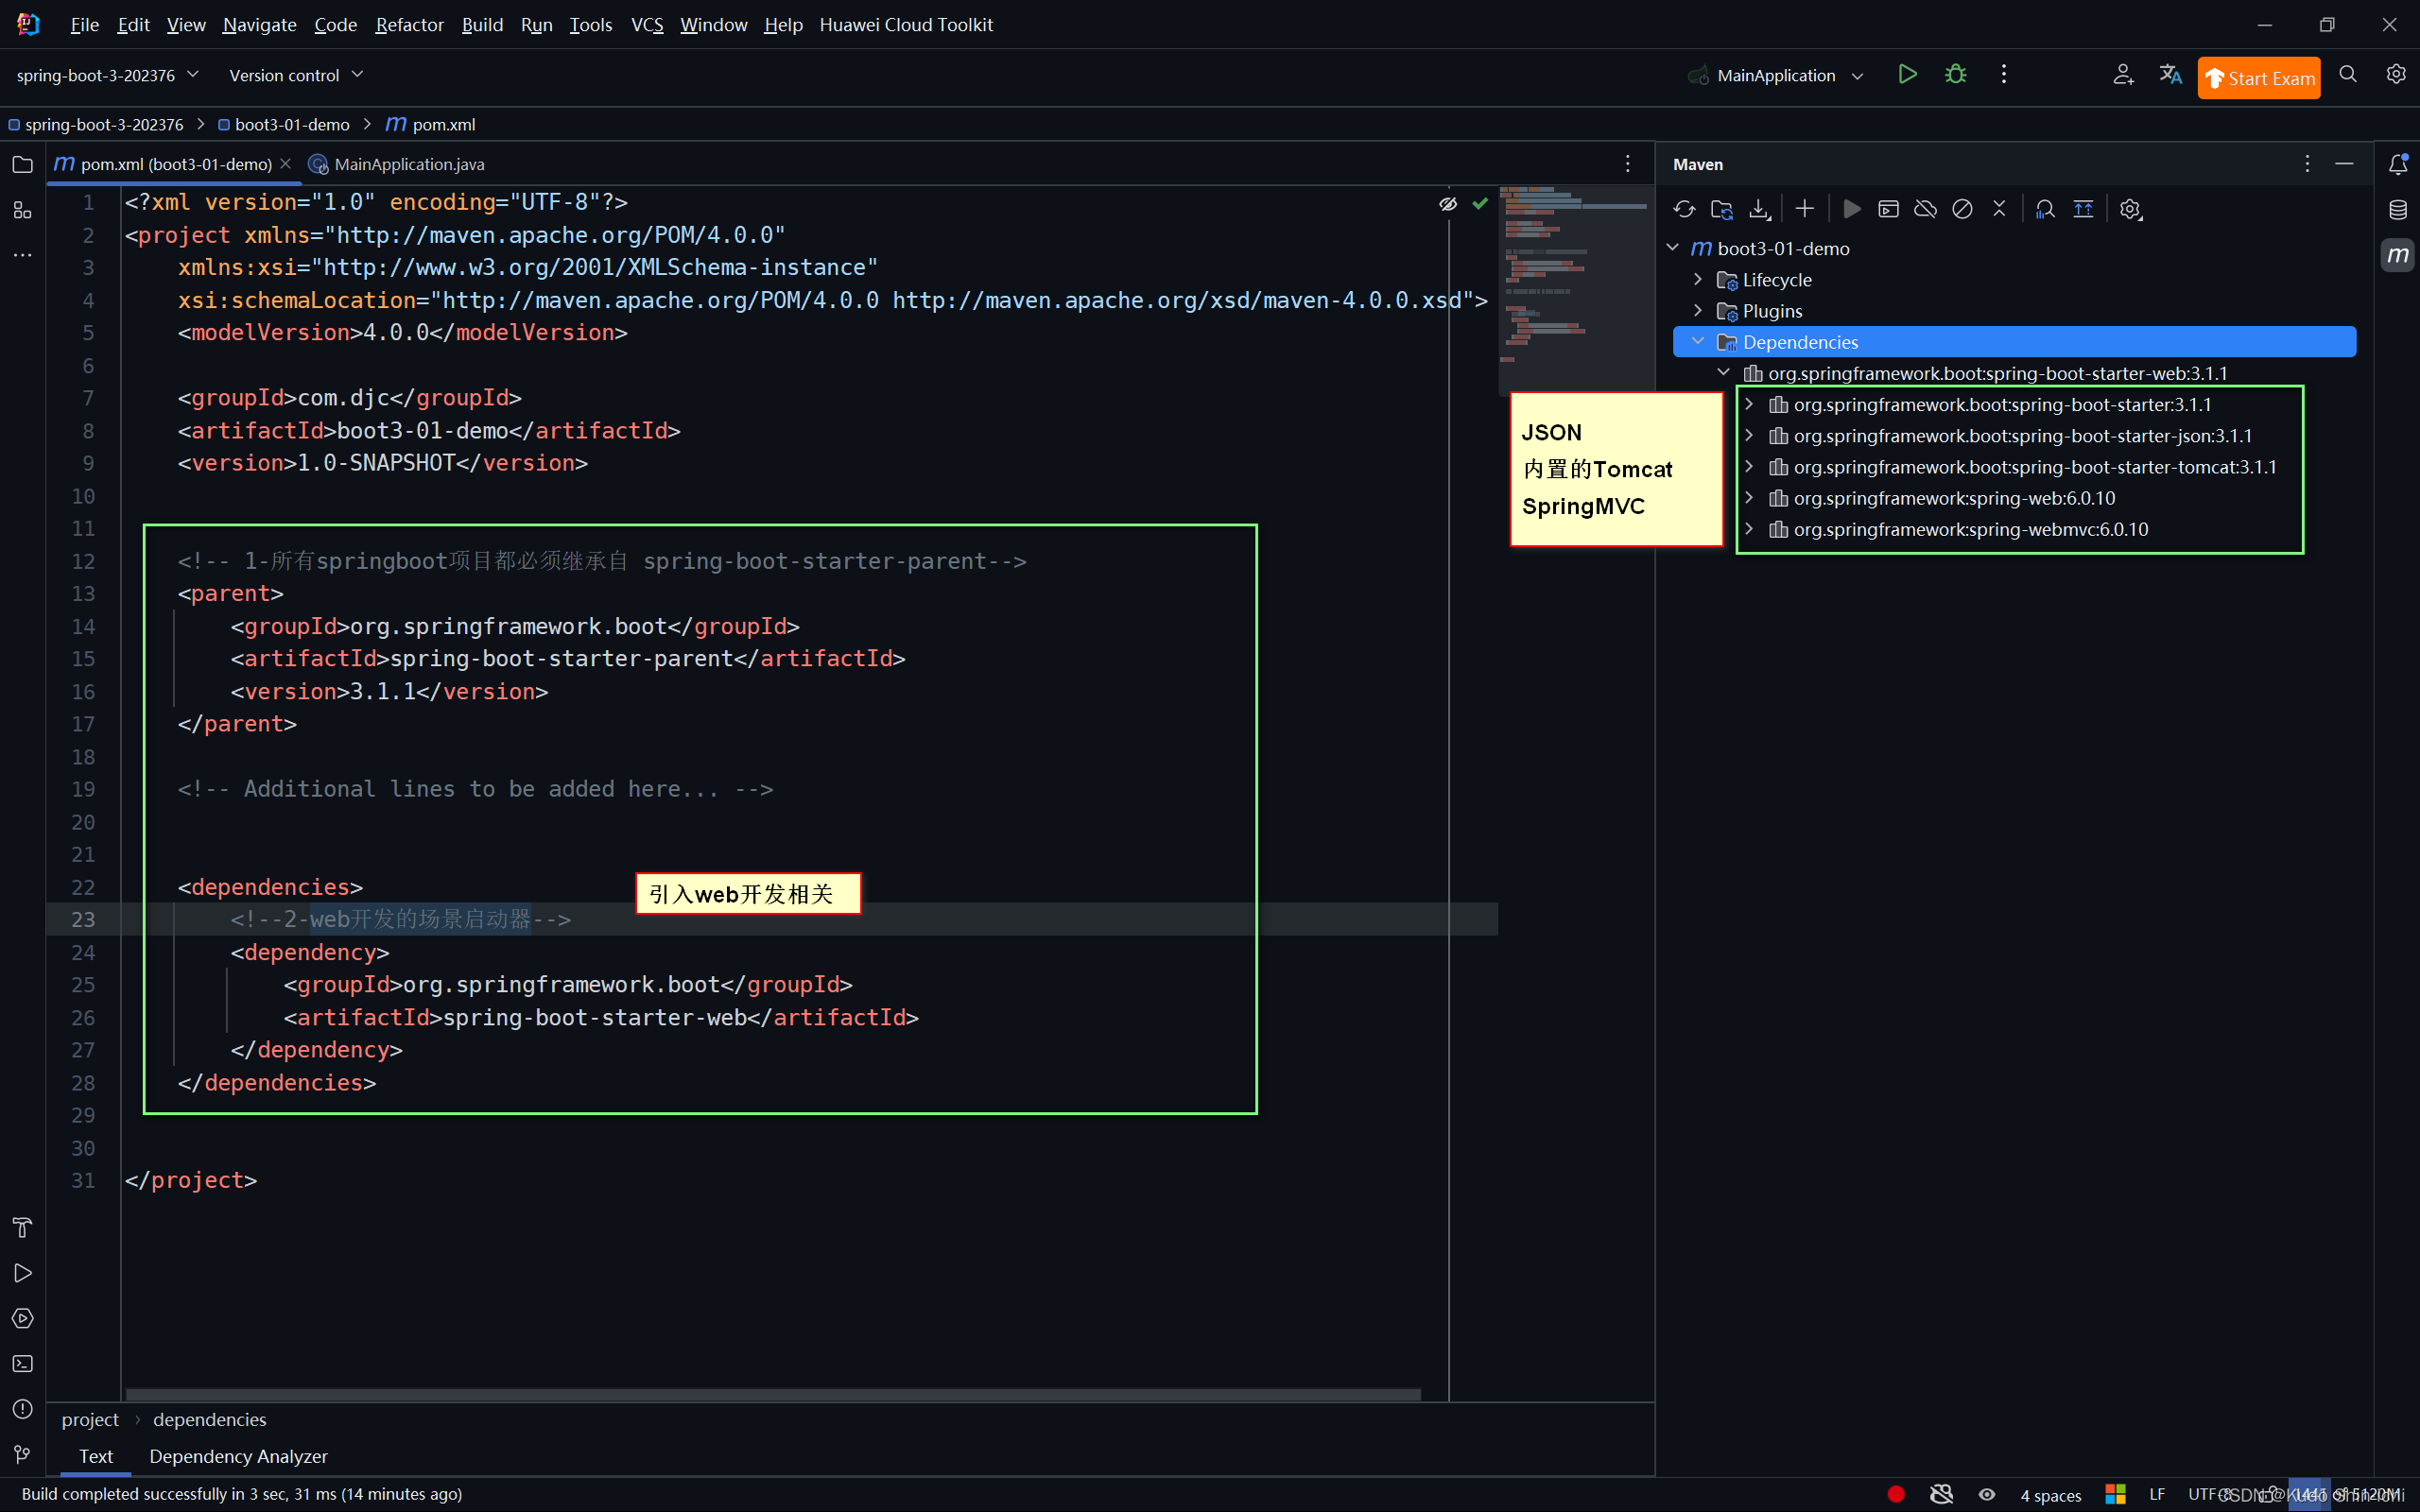Screen dimensions: 2420x1512
Task: Click green inspections checkmark in editor
Action: point(1480,204)
